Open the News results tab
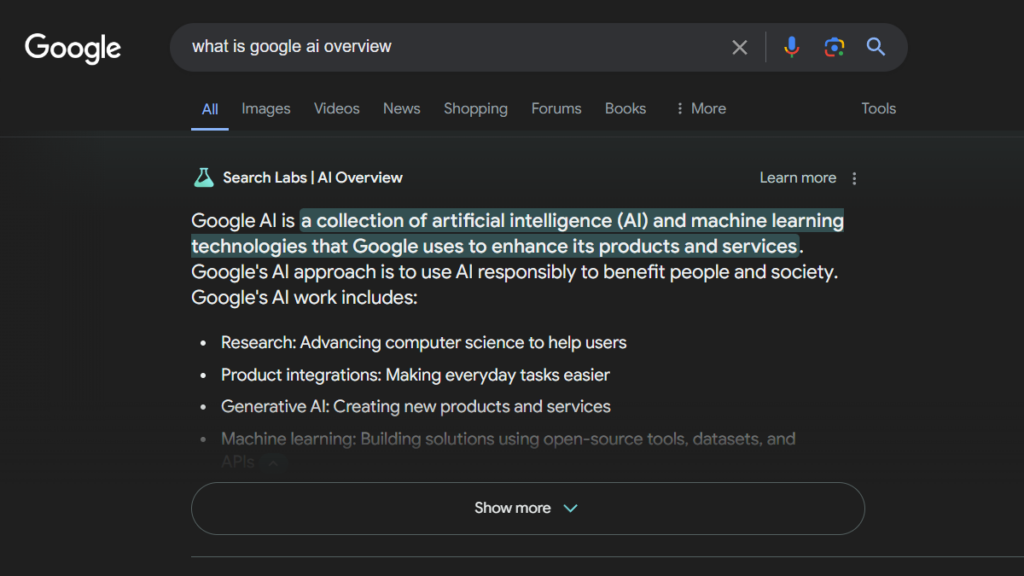The height and width of the screenshot is (576, 1024). [401, 109]
